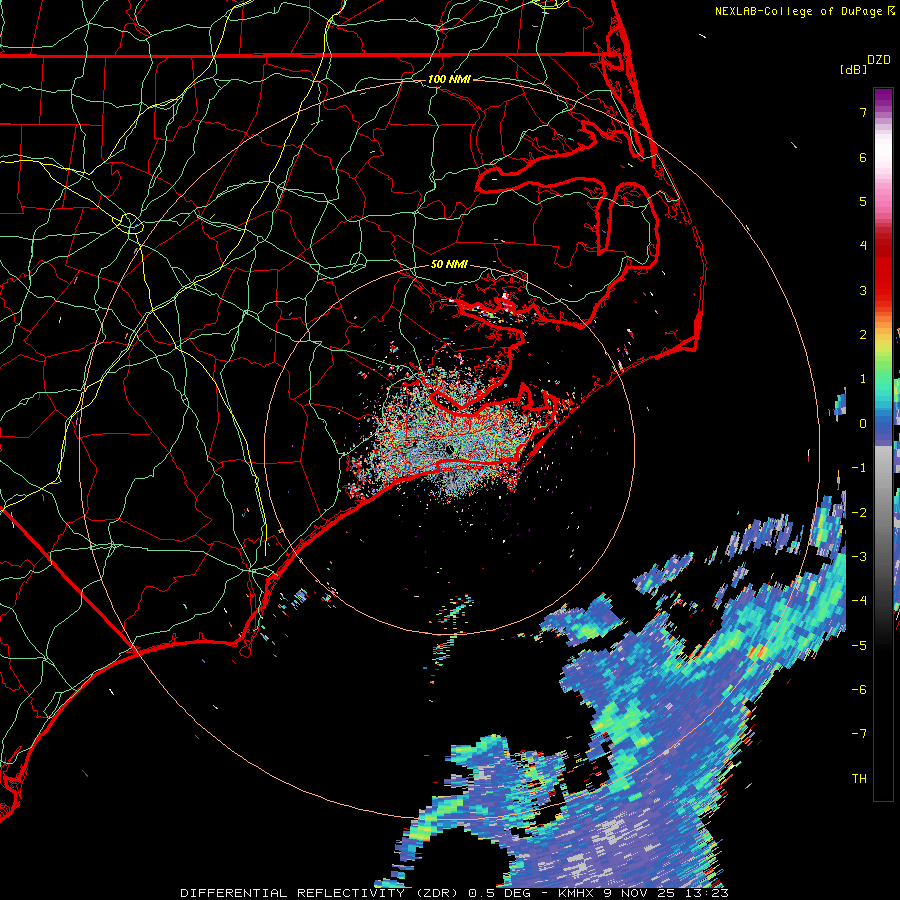Click the 1 value on color scale

[863, 379]
